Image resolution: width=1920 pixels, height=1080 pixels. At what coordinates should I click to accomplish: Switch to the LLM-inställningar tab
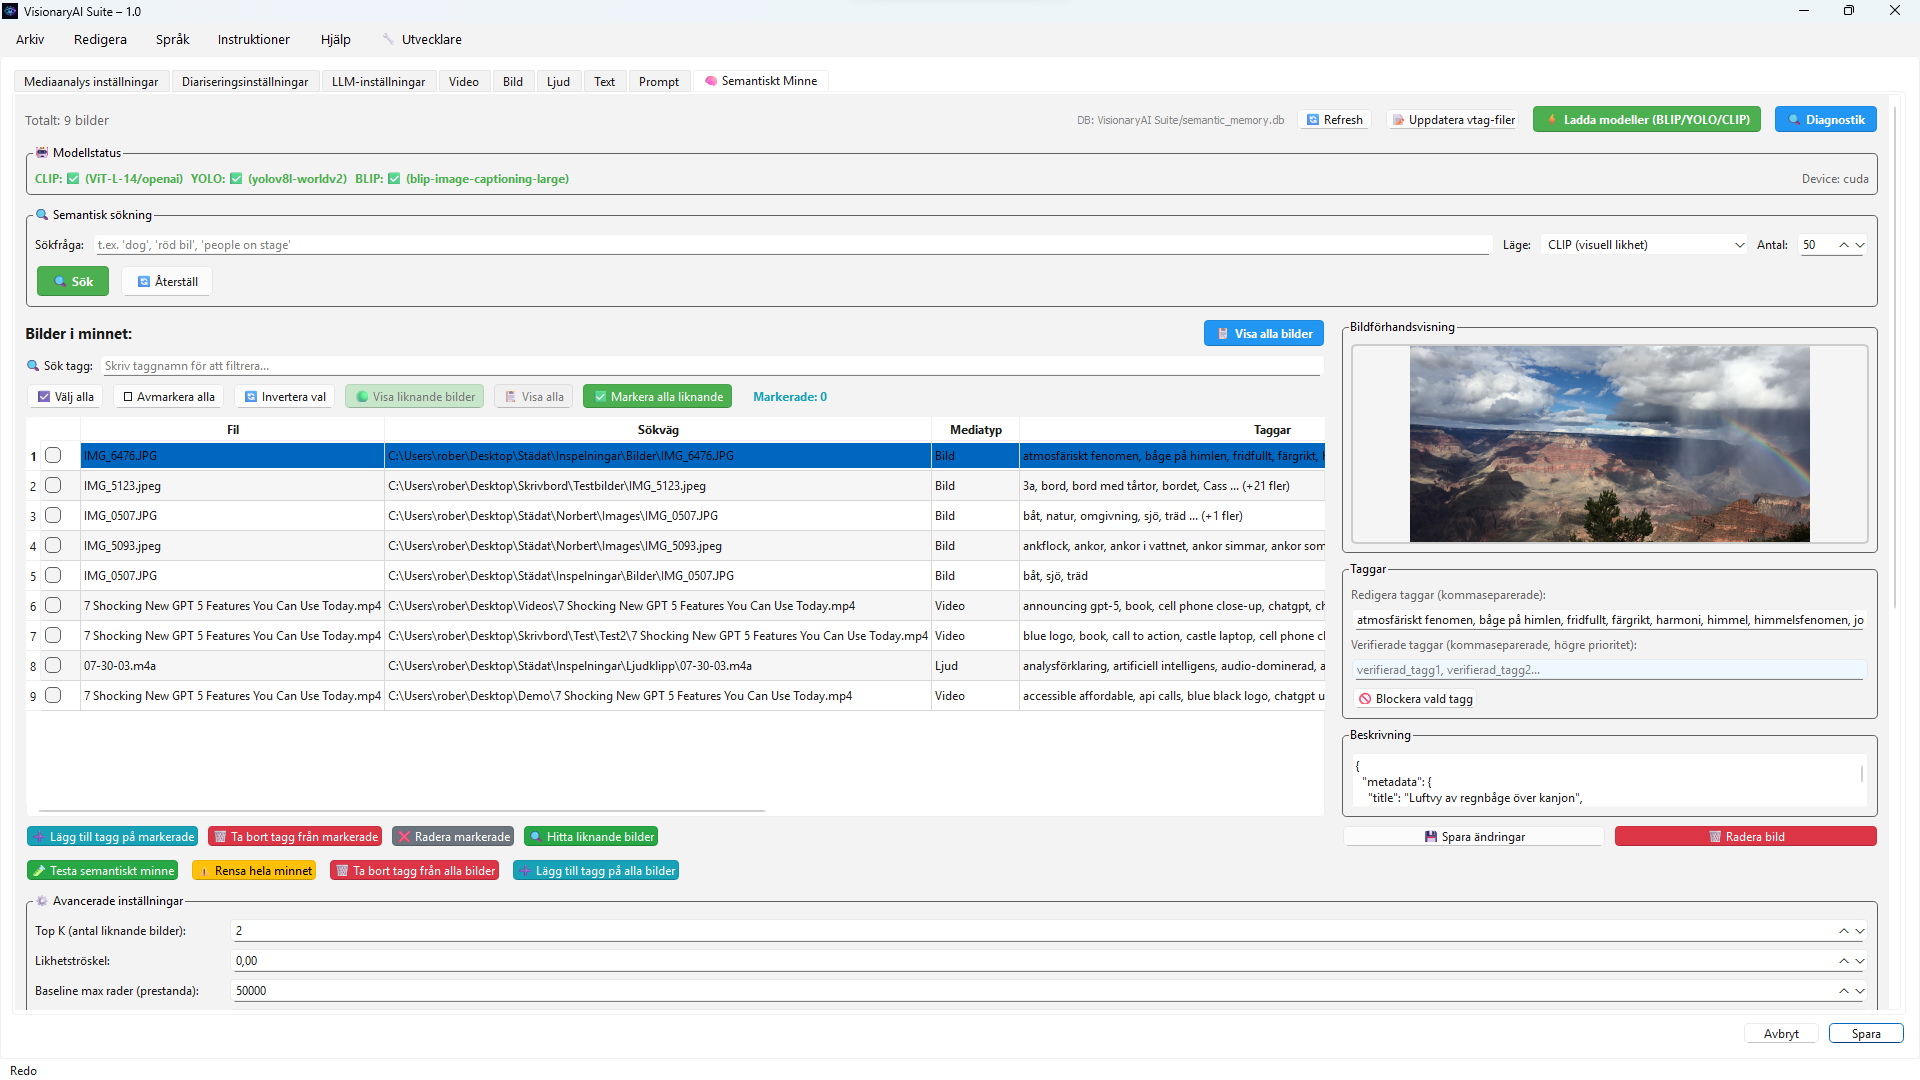[x=378, y=82]
